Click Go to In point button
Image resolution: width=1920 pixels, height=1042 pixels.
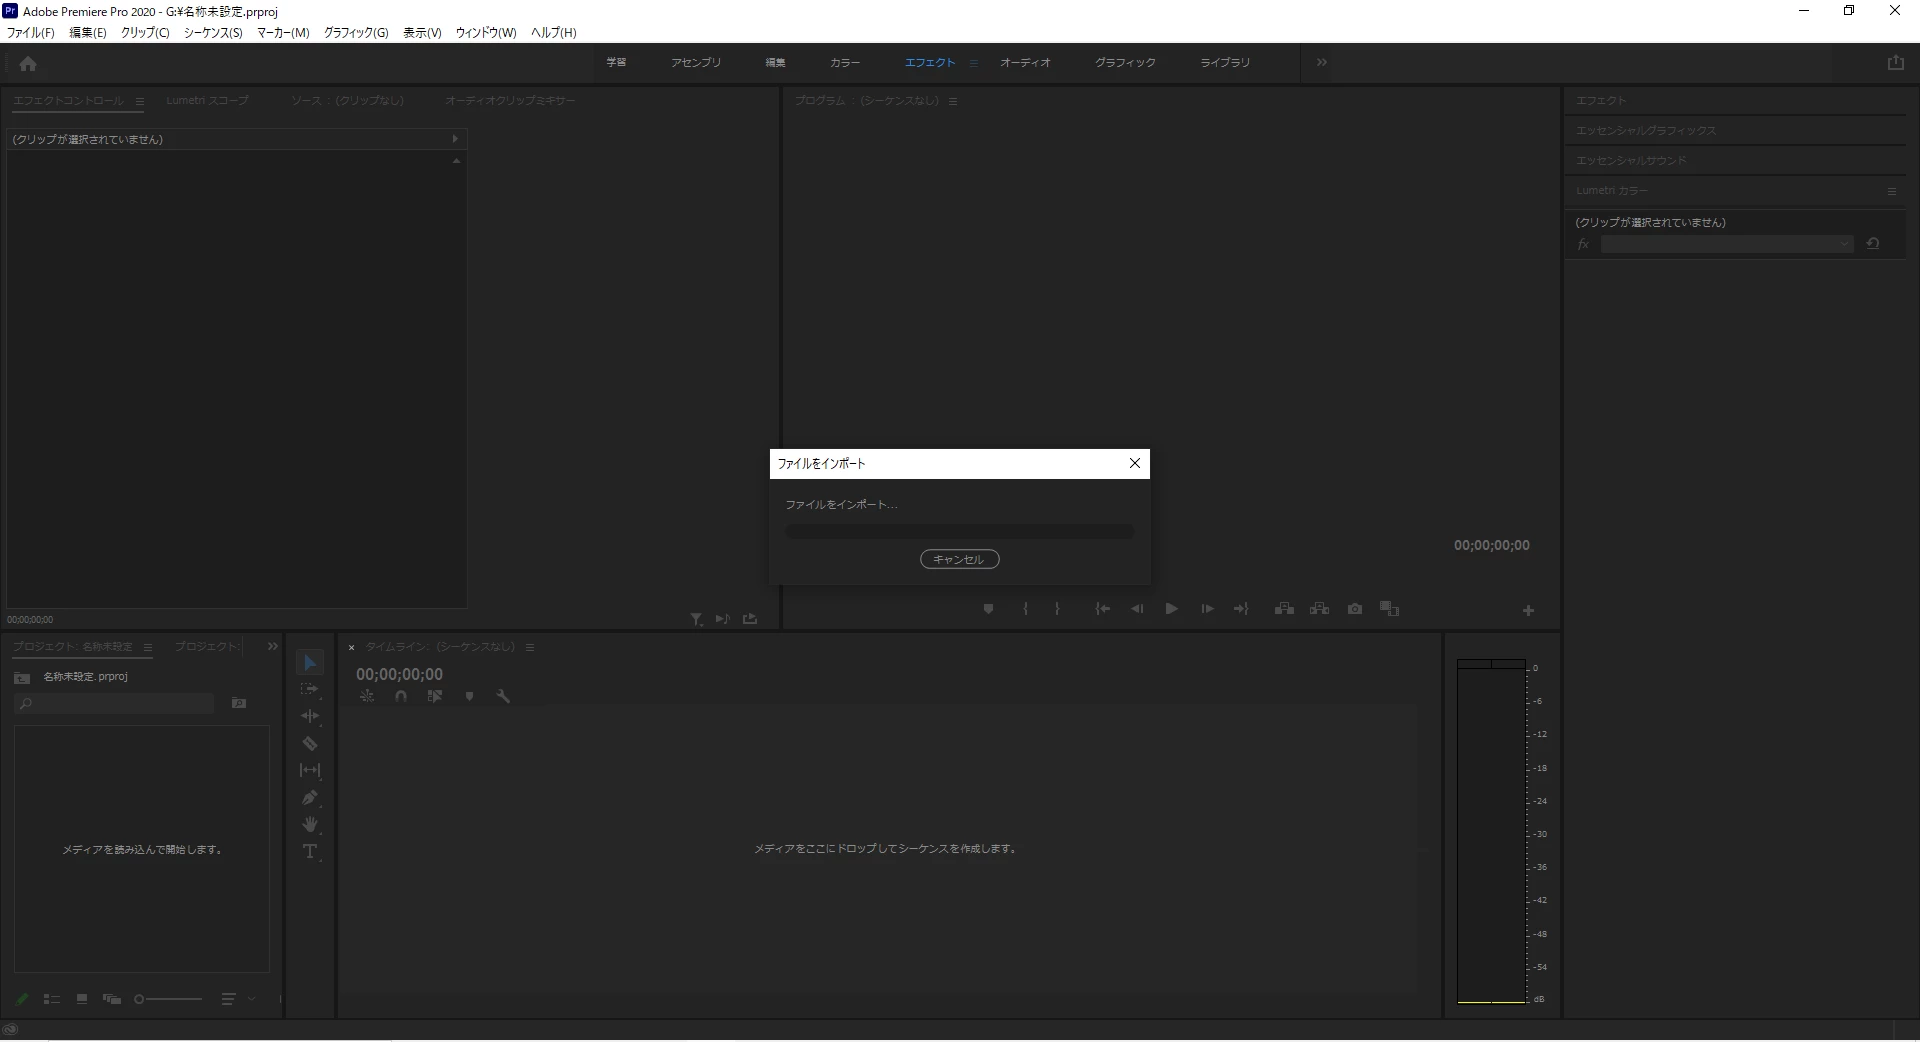click(x=1102, y=609)
